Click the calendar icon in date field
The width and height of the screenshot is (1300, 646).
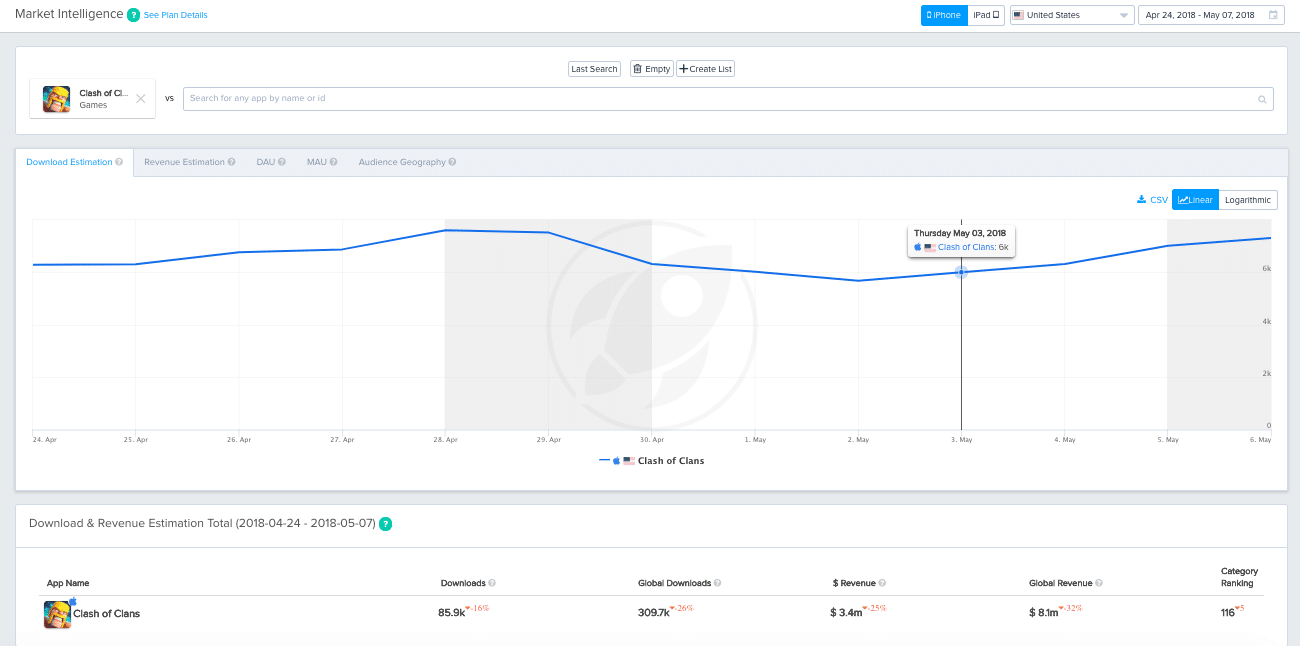(1273, 15)
